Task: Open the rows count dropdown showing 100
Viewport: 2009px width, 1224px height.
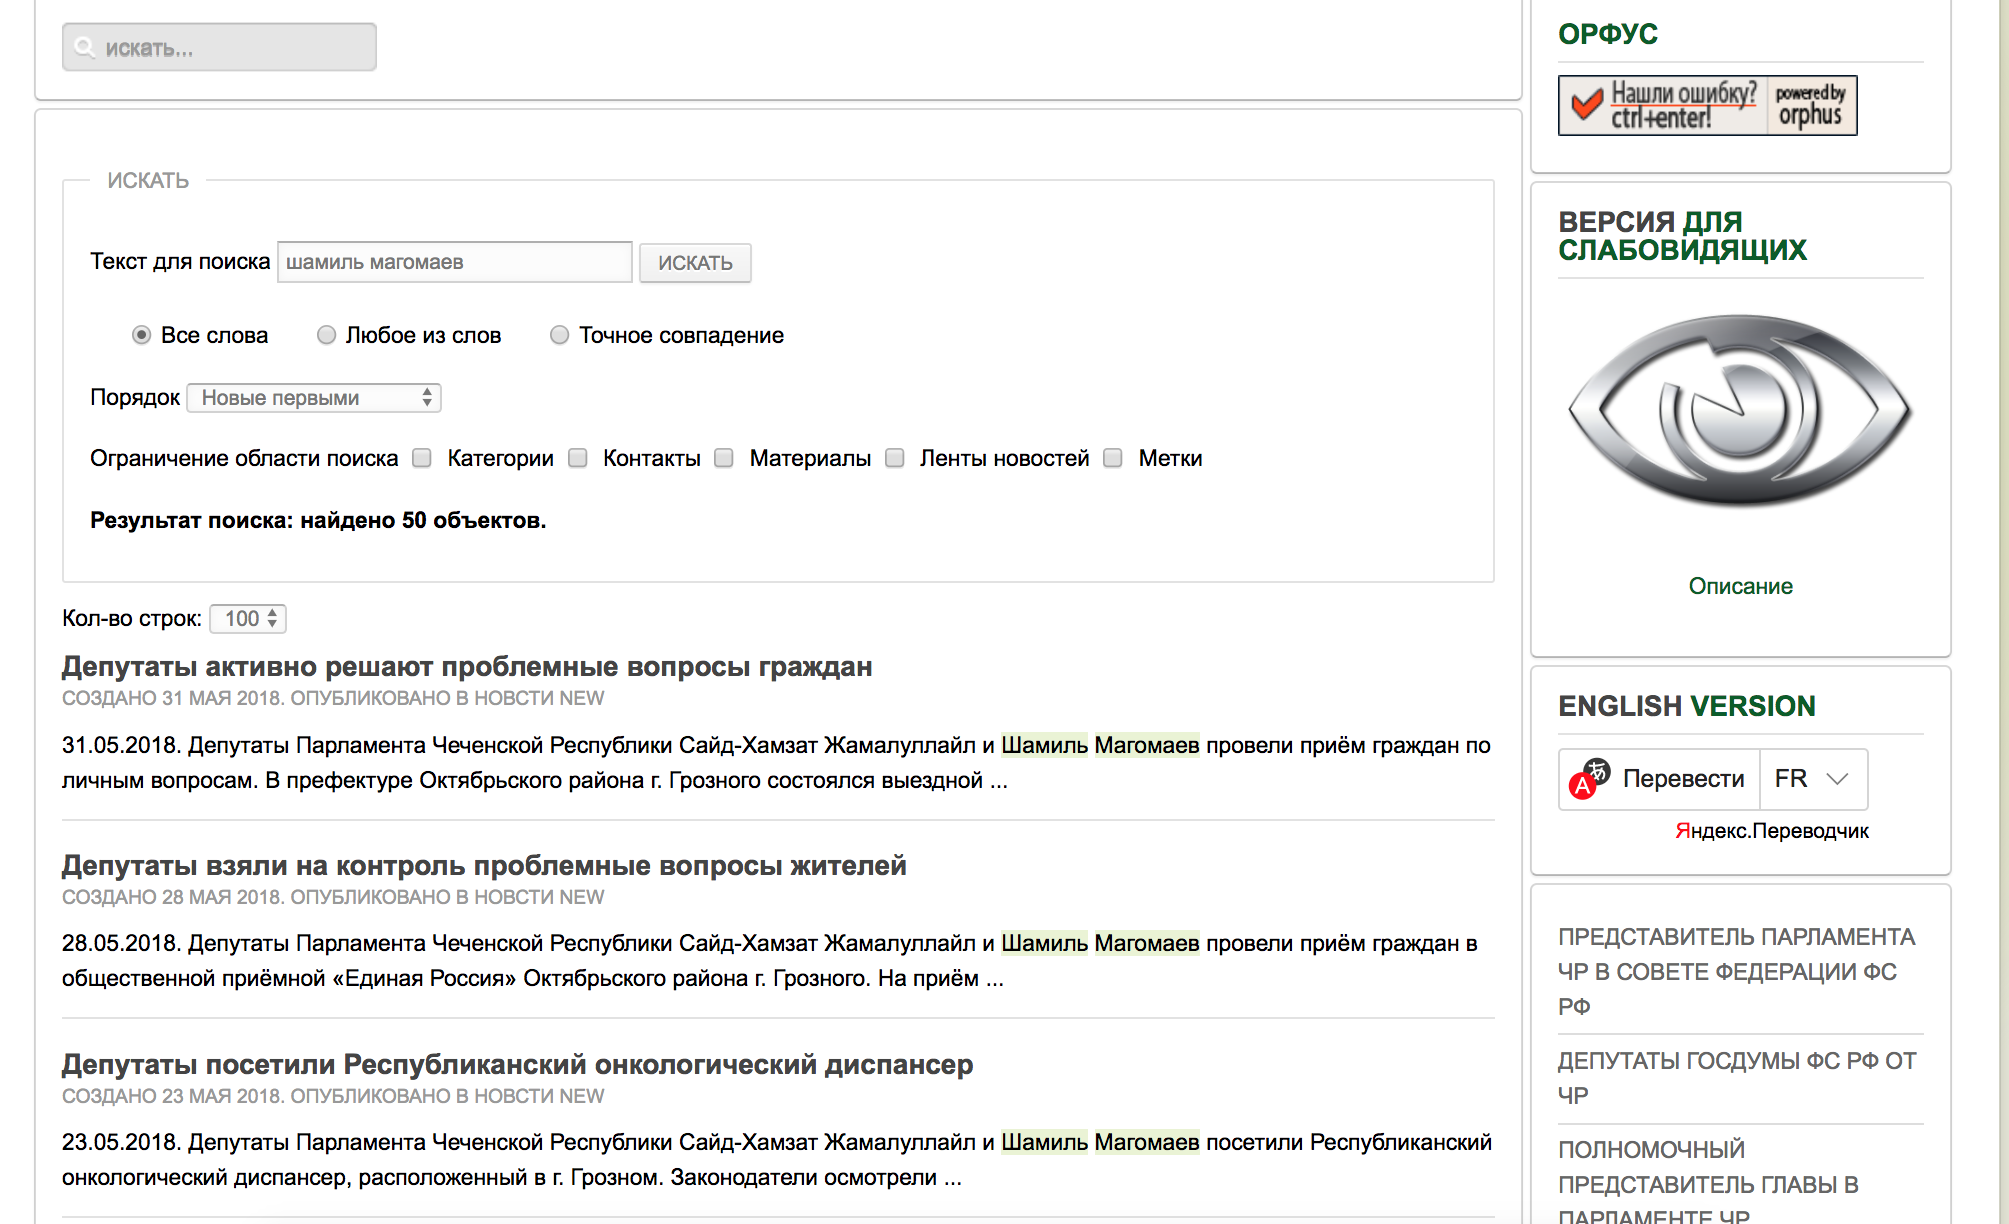Action: coord(248,619)
